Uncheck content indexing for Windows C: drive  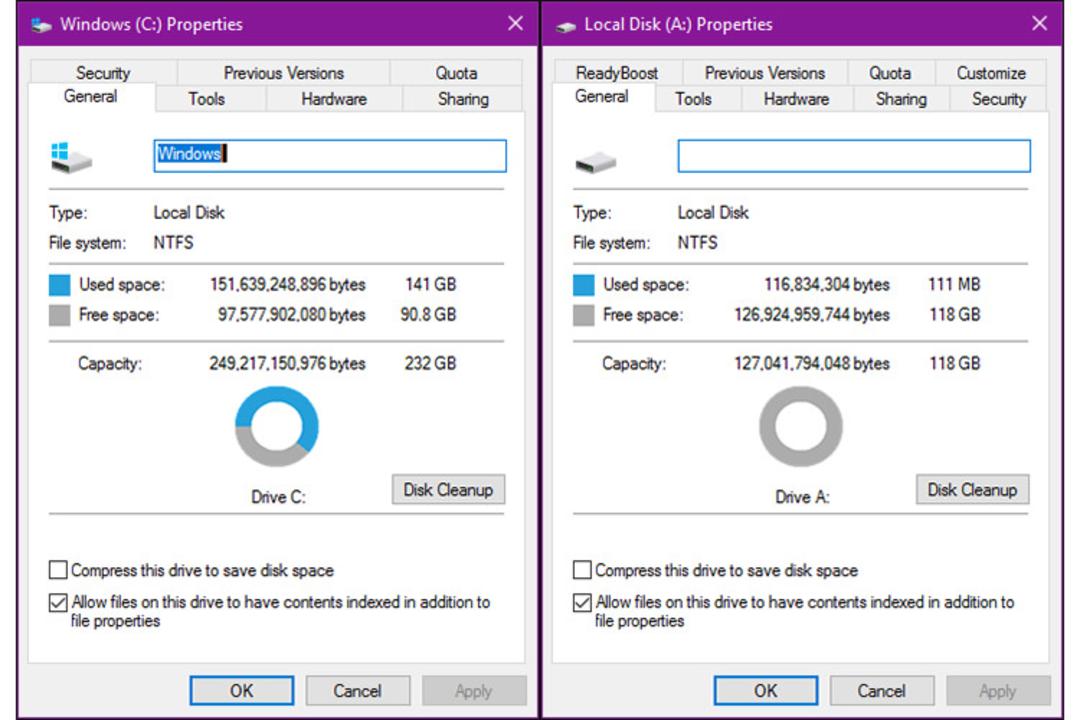tap(58, 602)
